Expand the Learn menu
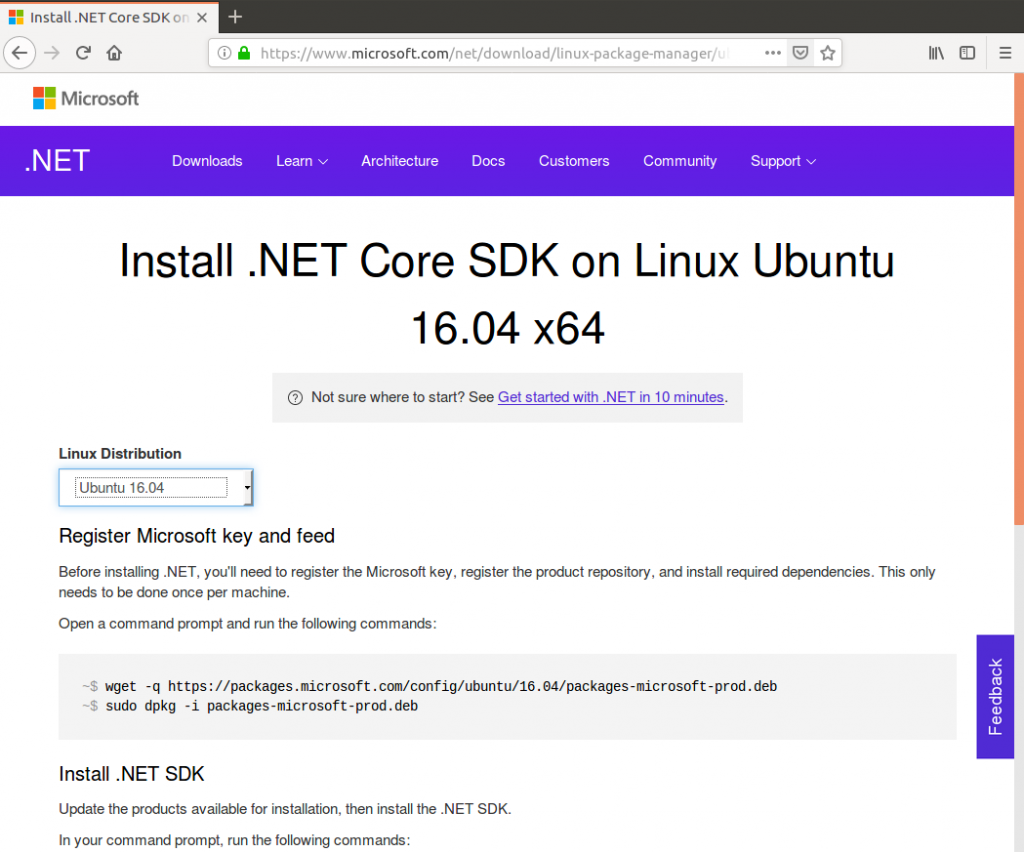 point(302,161)
